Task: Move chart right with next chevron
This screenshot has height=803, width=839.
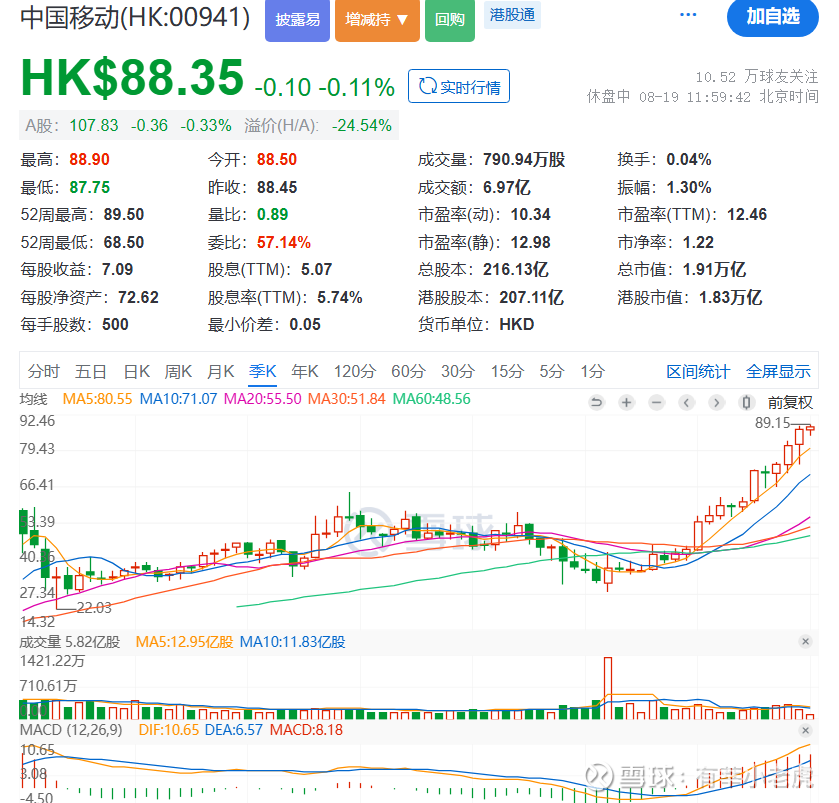Action: (x=716, y=402)
